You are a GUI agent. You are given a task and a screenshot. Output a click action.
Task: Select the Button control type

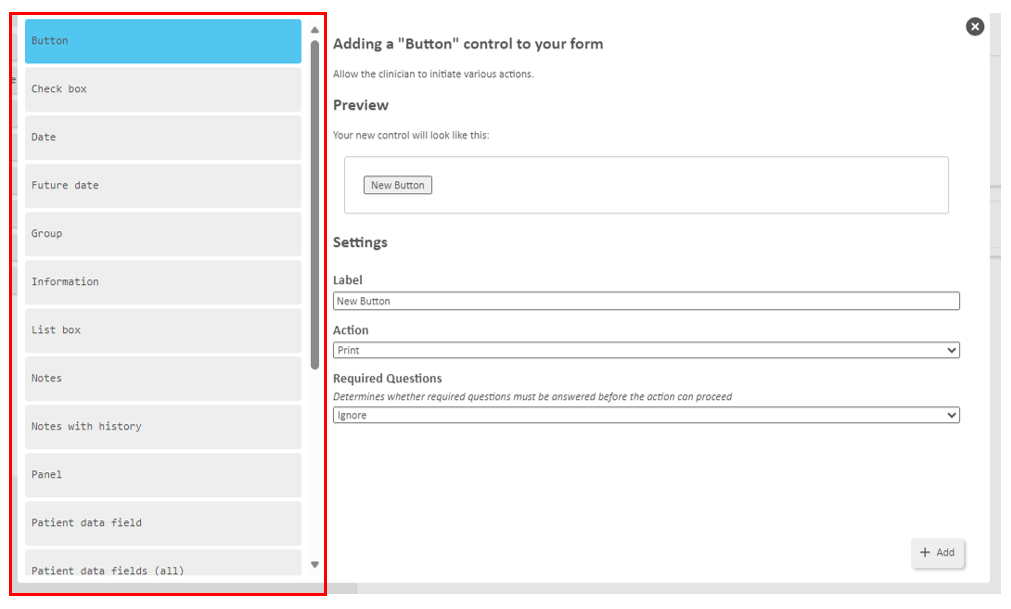coord(163,41)
